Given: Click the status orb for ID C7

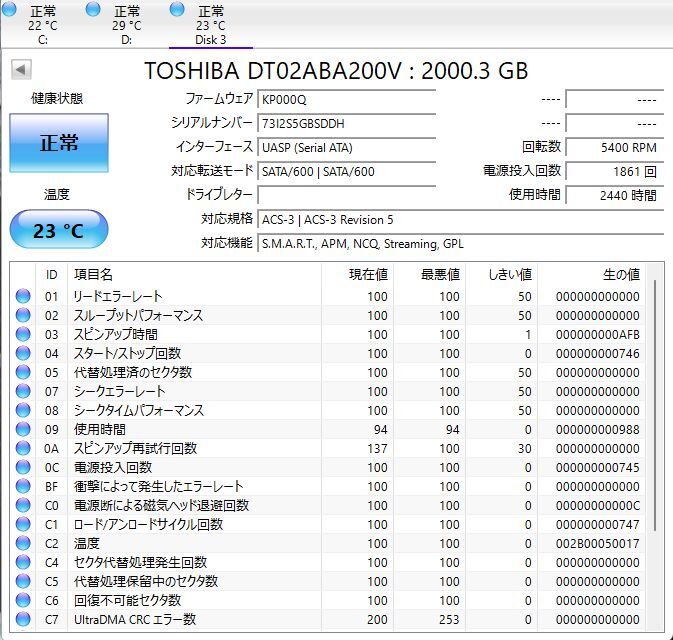Looking at the screenshot, I should point(23,619).
